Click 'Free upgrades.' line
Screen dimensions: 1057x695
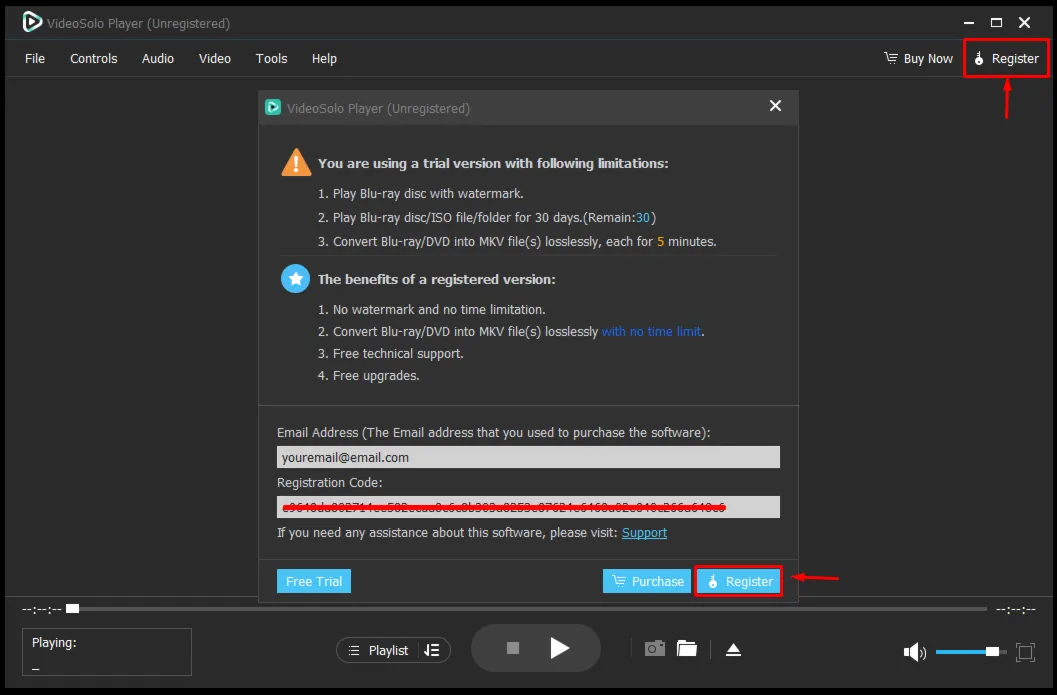[369, 375]
